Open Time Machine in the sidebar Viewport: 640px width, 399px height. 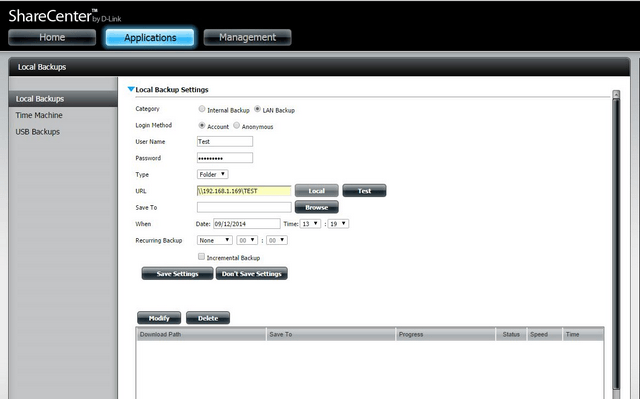(39, 115)
